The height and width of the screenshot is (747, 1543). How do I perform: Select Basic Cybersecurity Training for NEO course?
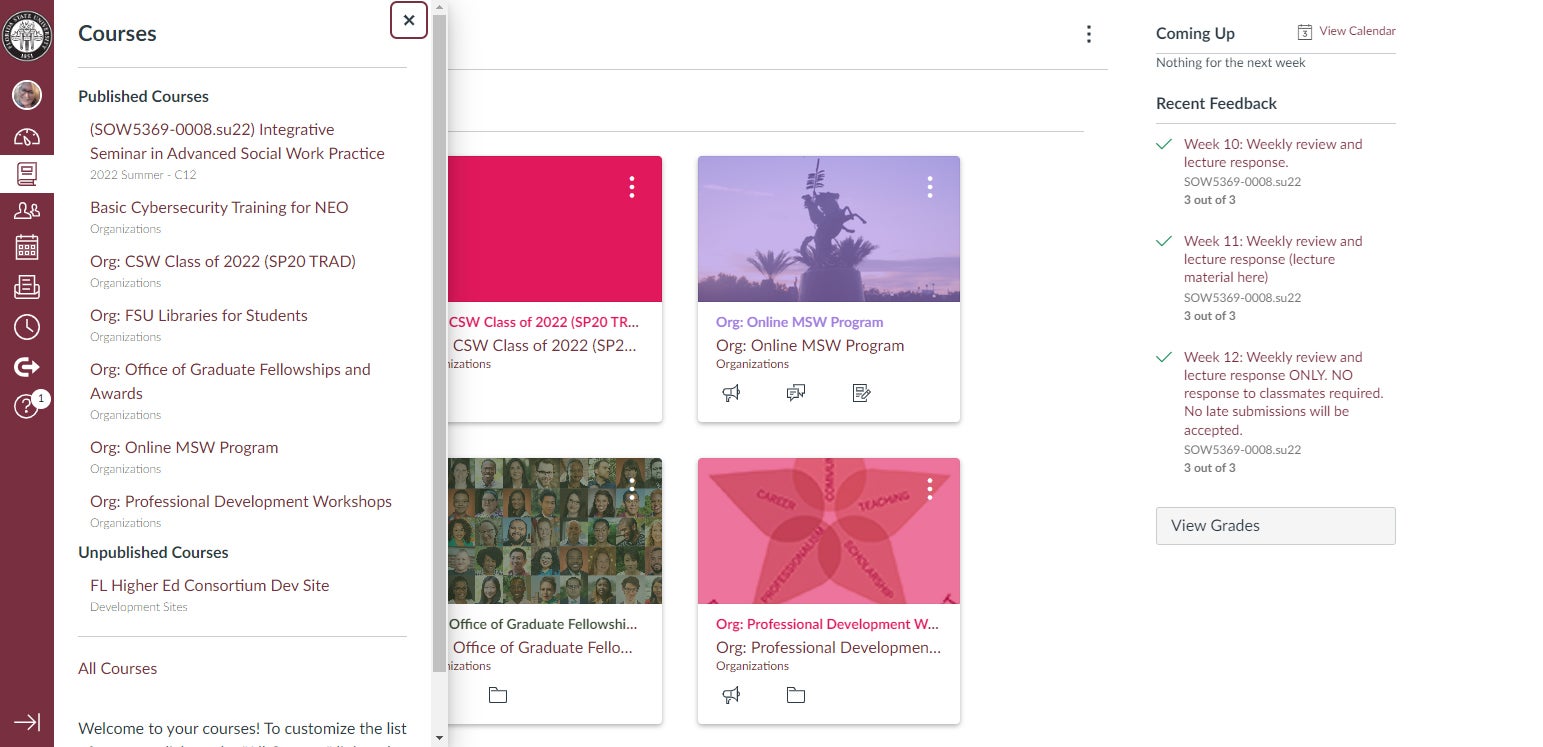(x=219, y=208)
